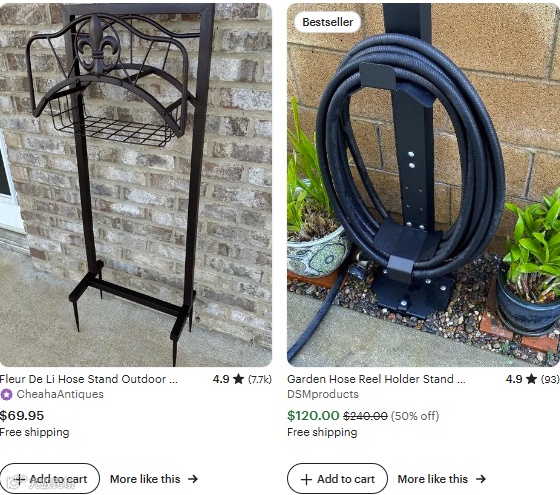560x495 pixels.
Task: Open Garden Hose Reel Holder Stand title
Action: tap(376, 379)
